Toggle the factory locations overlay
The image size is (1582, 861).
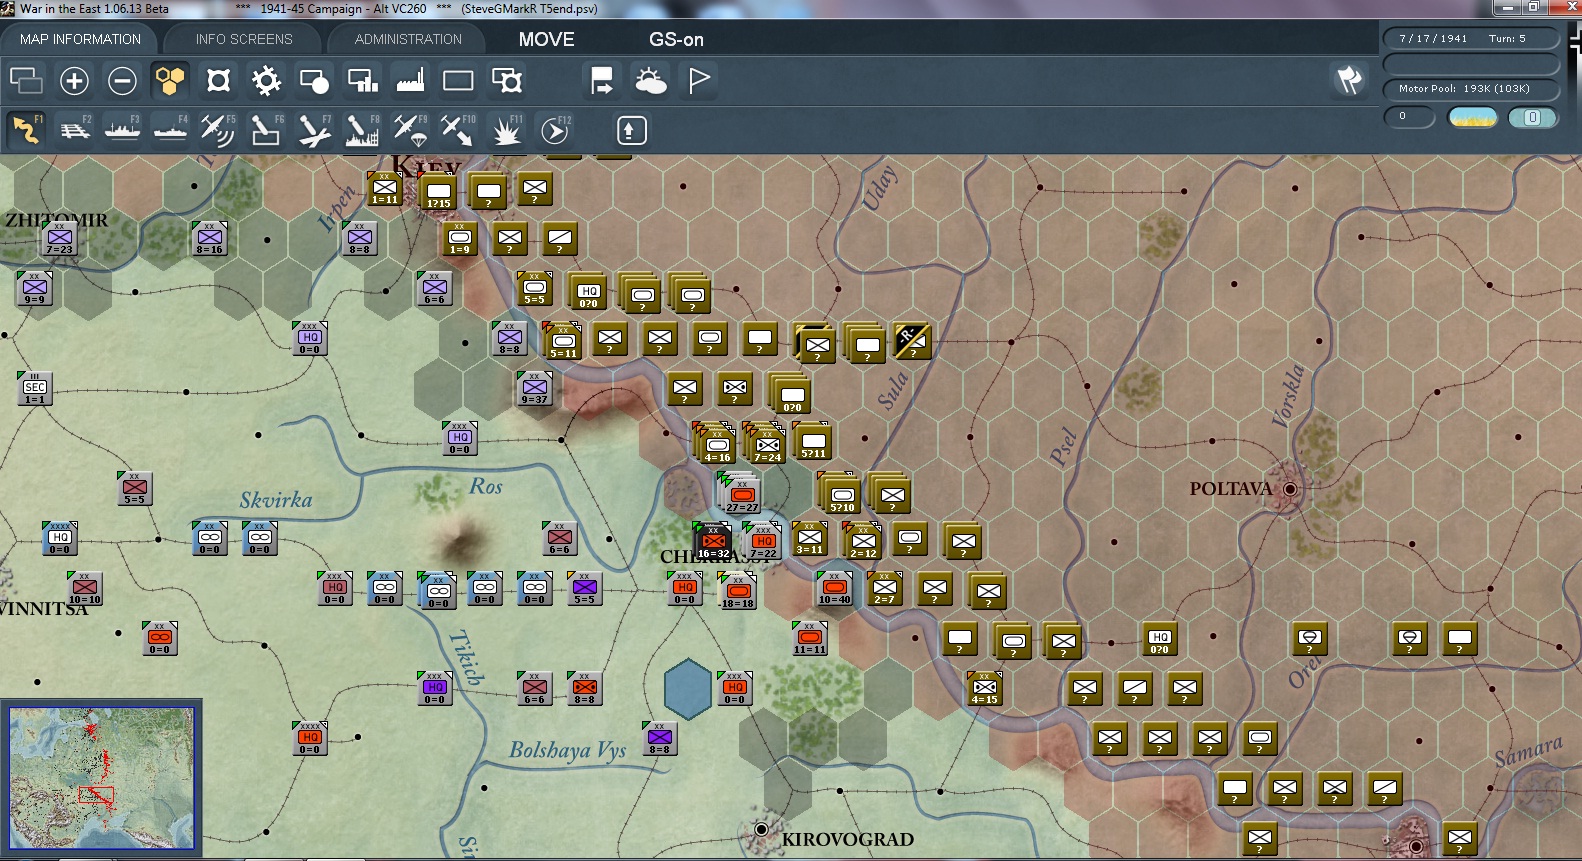[x=410, y=80]
